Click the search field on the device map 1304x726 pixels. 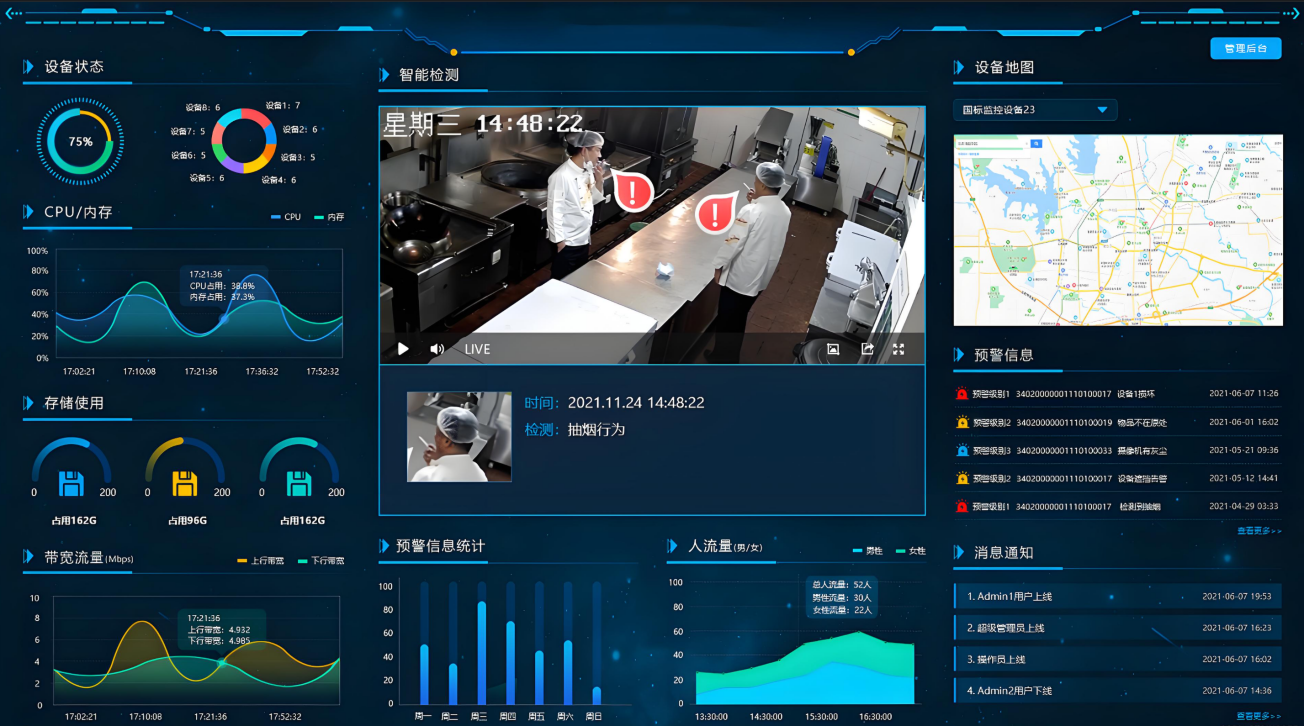point(992,144)
